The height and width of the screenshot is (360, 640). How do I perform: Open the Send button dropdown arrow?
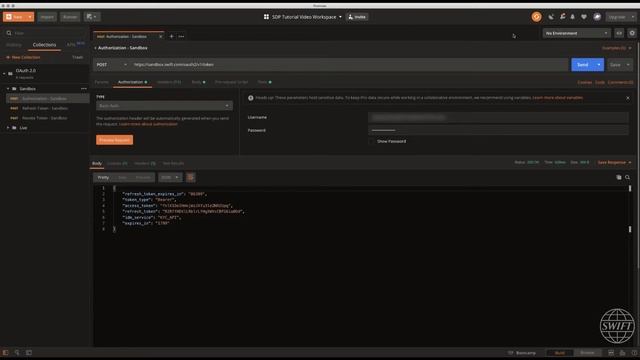coord(599,64)
